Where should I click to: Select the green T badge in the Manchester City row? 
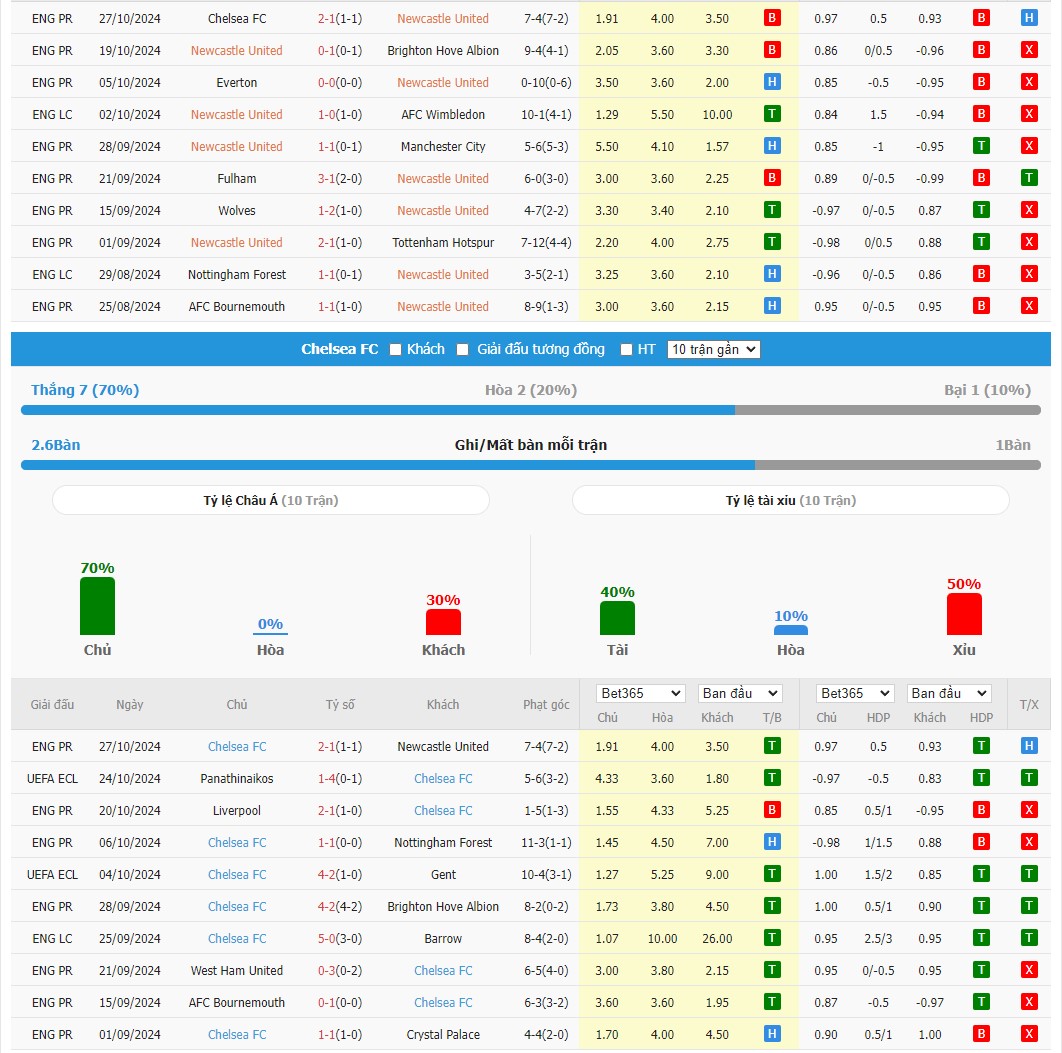(981, 146)
